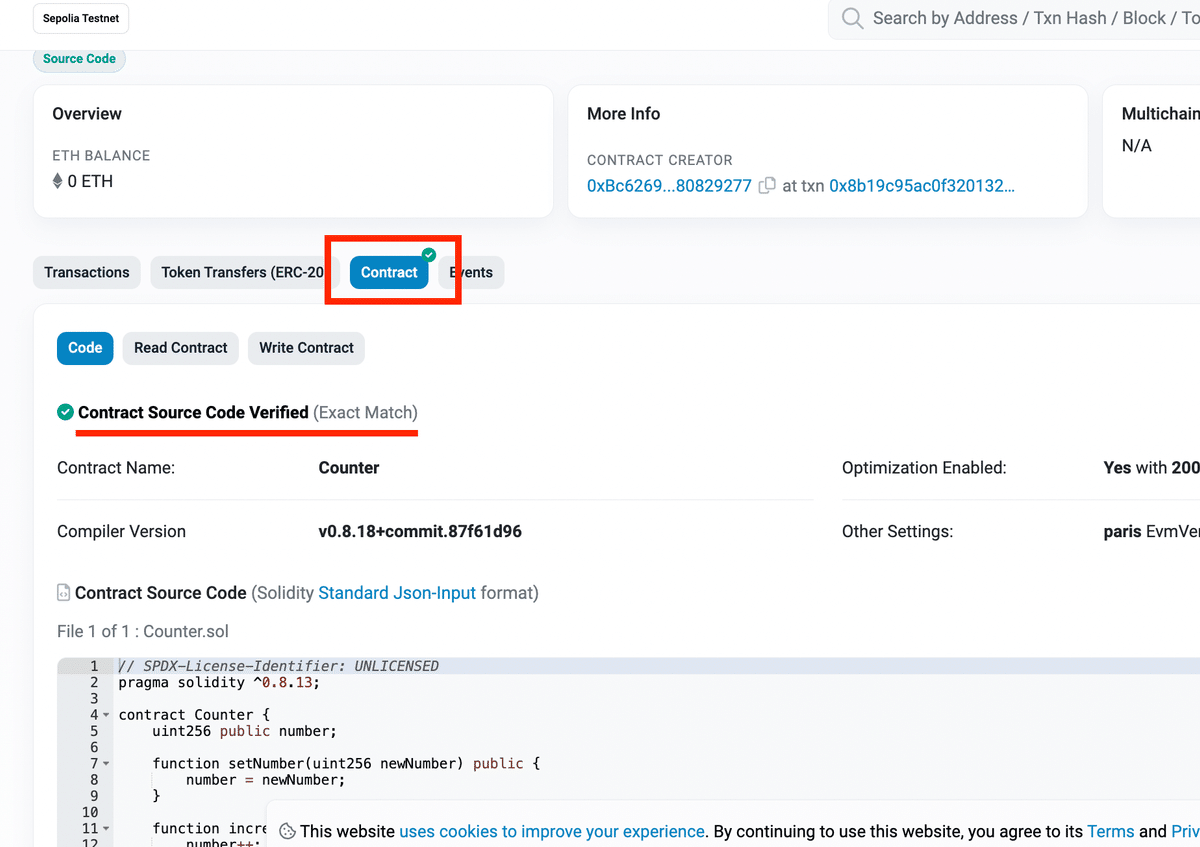Image resolution: width=1200 pixels, height=847 pixels.
Task: Open the Terms link in cookie banner
Action: pyautogui.click(x=1111, y=831)
